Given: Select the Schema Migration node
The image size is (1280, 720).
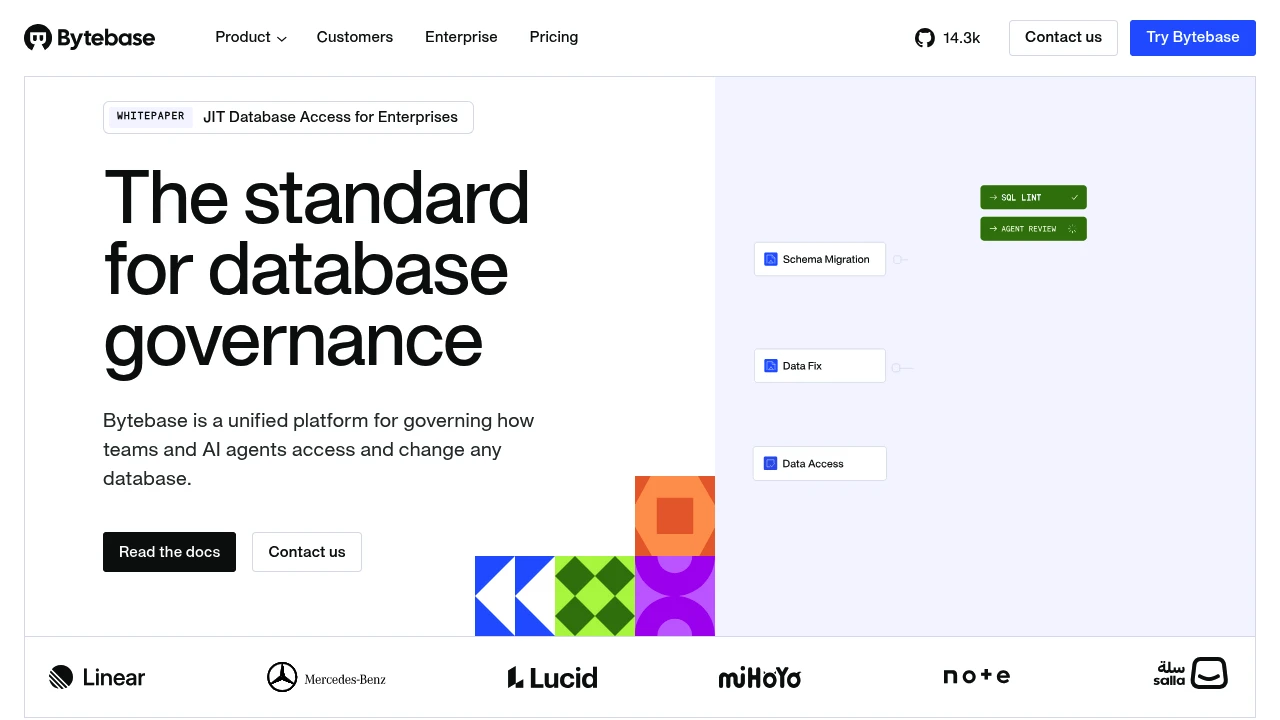Looking at the screenshot, I should 820,259.
